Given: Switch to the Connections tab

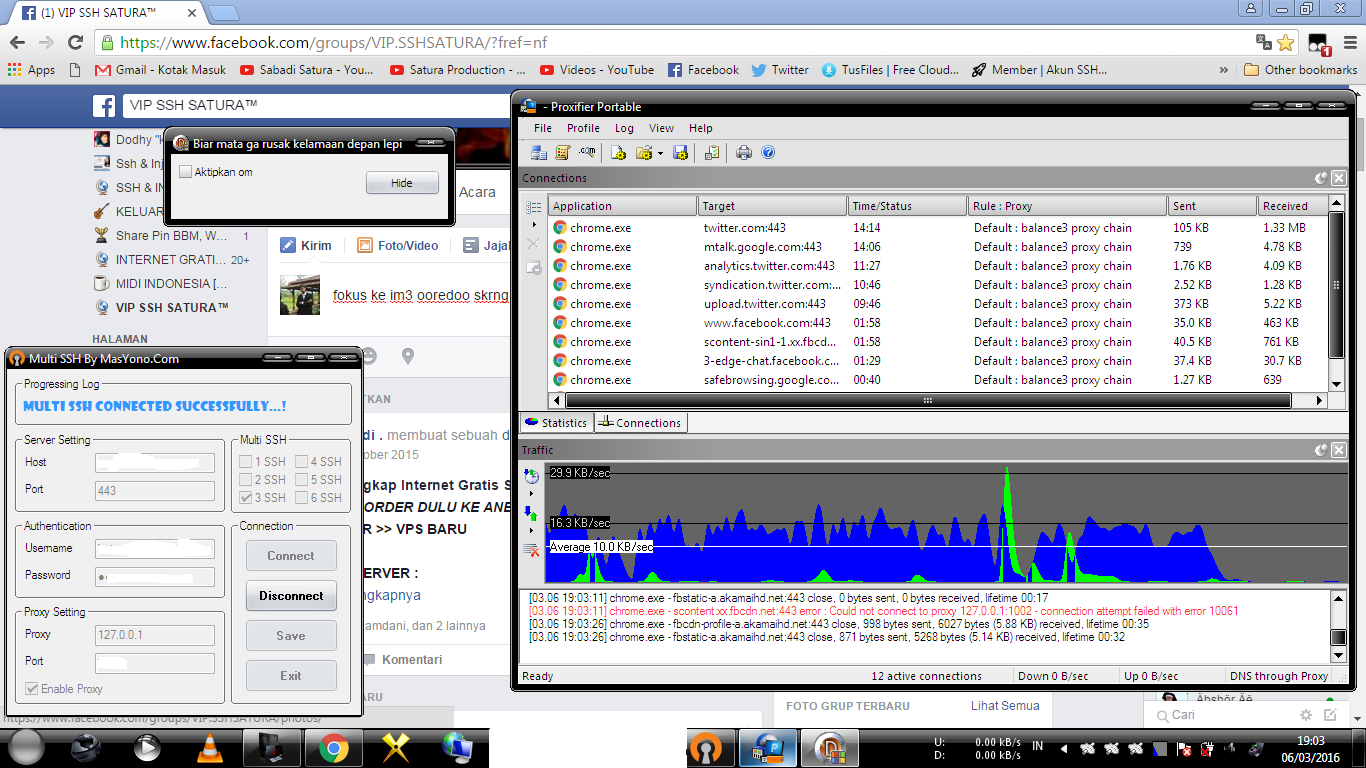Looking at the screenshot, I should pos(639,423).
